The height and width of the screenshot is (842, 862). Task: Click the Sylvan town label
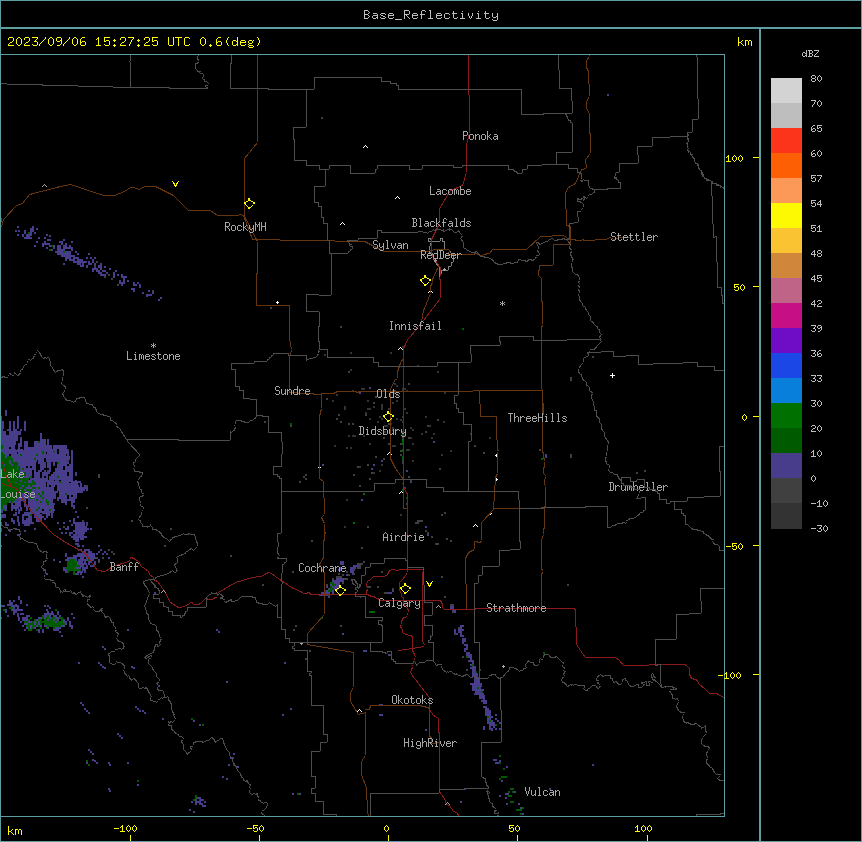(x=390, y=245)
